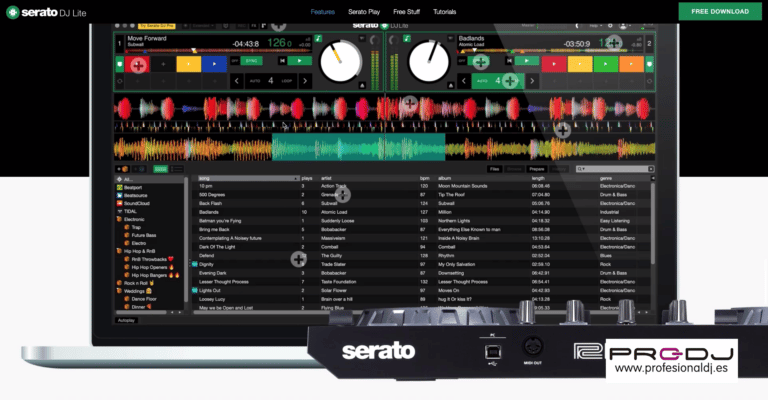Click the add crate icon in library
This screenshot has width=768, height=400.
click(122, 169)
